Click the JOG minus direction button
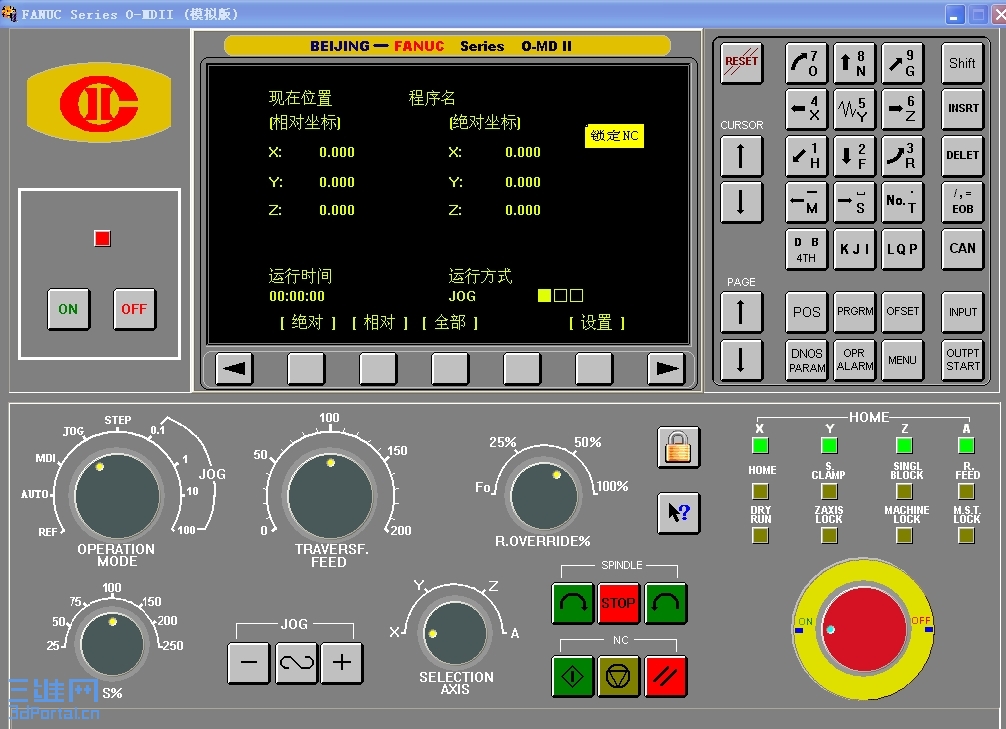The height and width of the screenshot is (729, 1006). pos(248,663)
